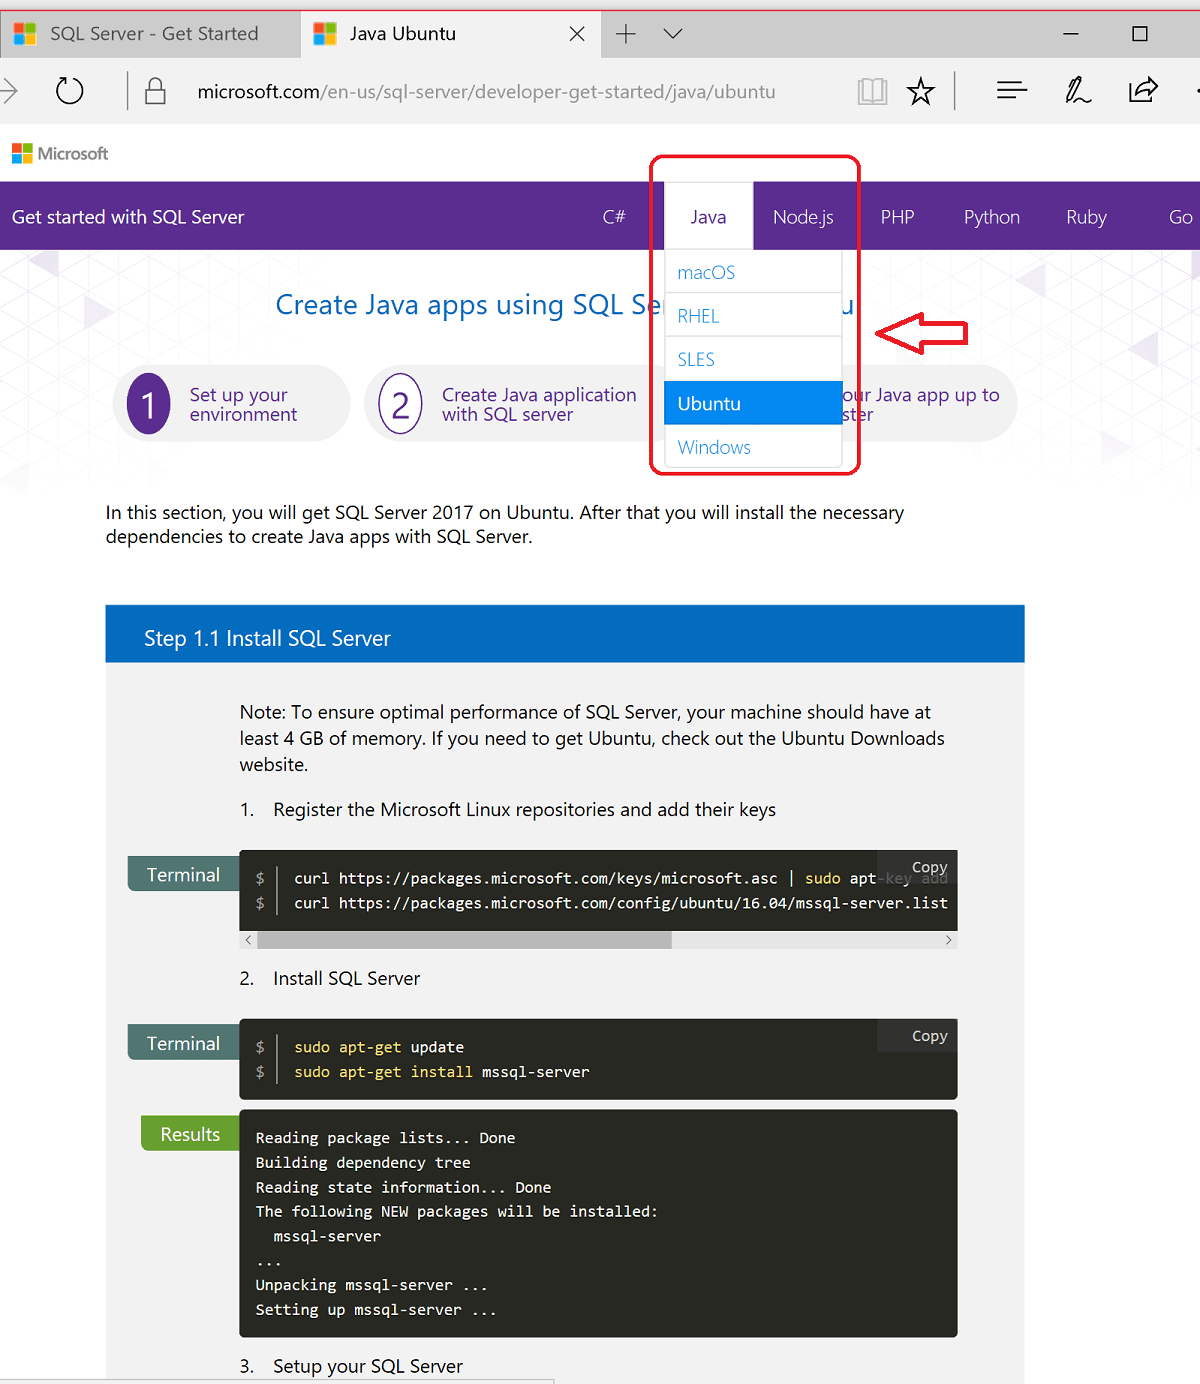This screenshot has width=1200, height=1384.
Task: Click scroll-right arrow of code scrollbar
Action: (948, 940)
